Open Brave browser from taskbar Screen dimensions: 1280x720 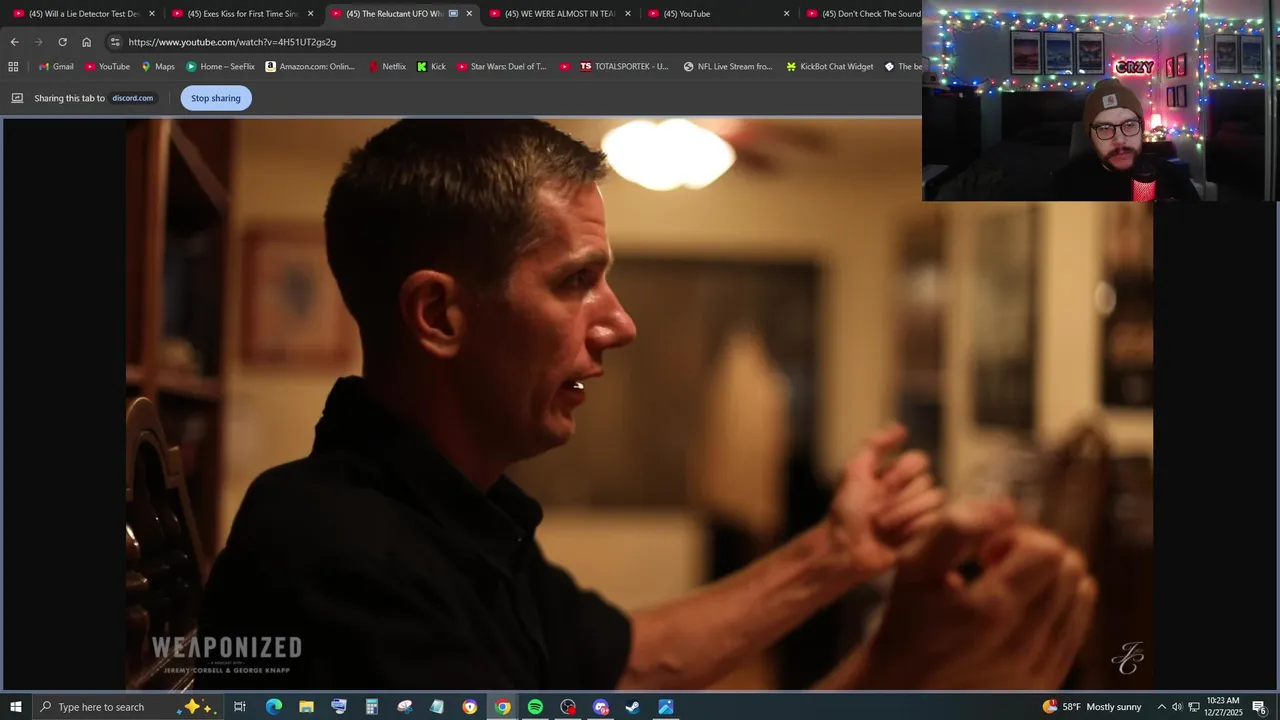470,707
